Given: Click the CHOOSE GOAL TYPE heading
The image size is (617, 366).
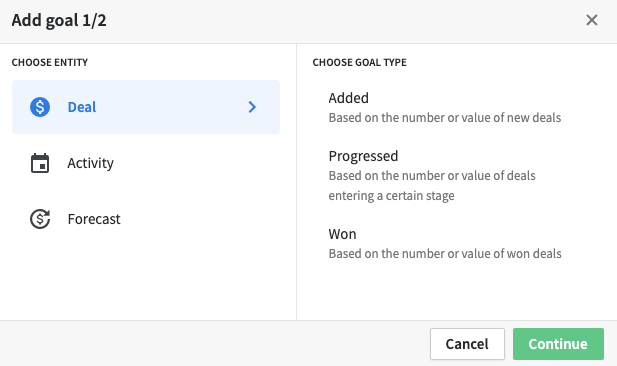Looking at the screenshot, I should pos(360,63).
